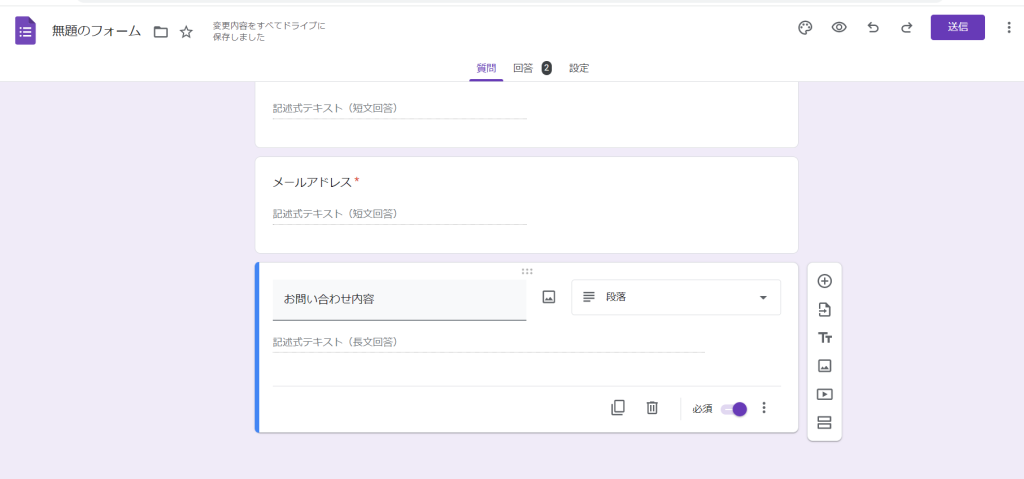Click the 送信 send button
1024x479 pixels.
click(957, 27)
